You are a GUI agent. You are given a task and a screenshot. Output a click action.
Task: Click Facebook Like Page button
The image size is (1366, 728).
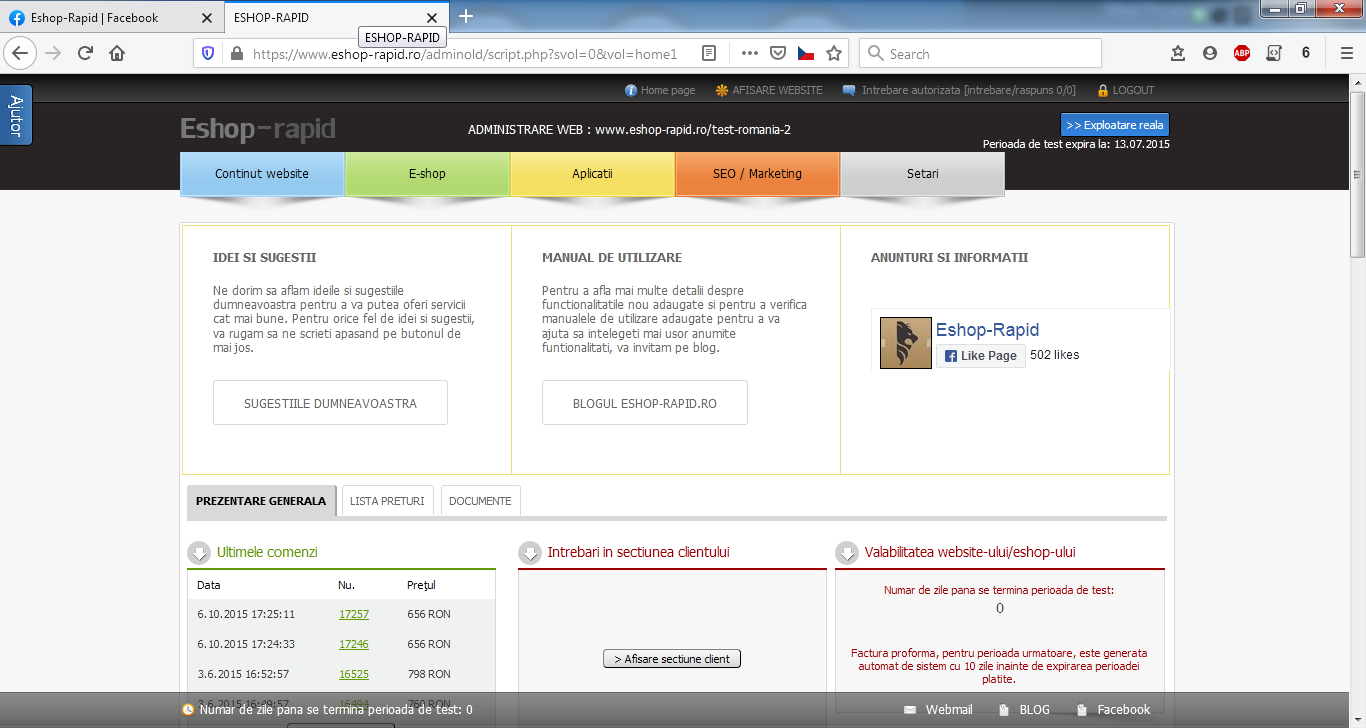click(981, 356)
